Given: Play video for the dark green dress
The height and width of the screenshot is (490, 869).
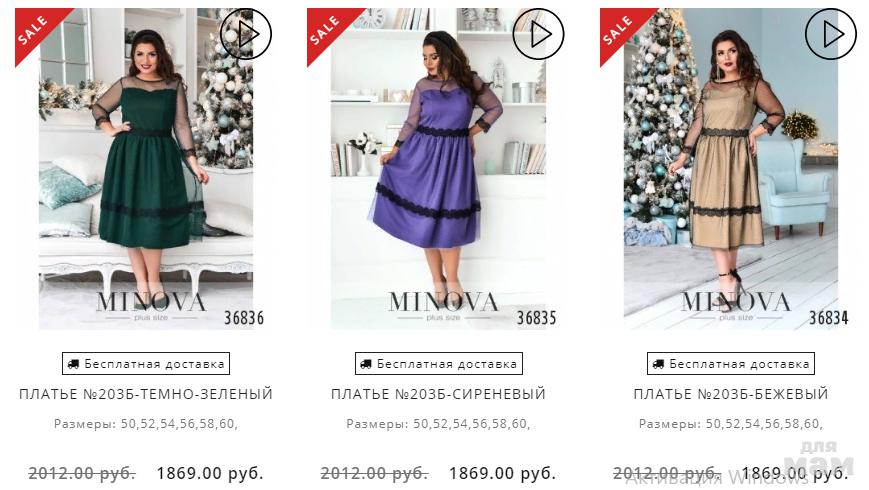Looking at the screenshot, I should coord(246,34).
